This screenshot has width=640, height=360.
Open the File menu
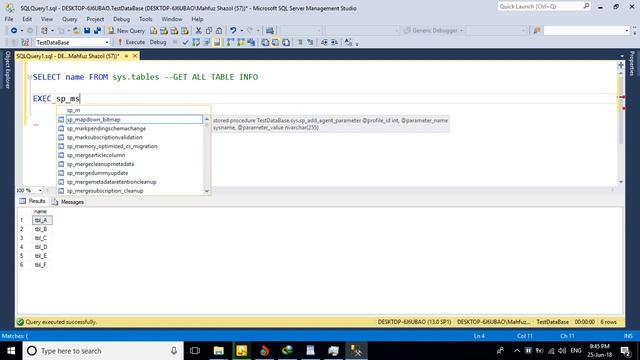[x=9, y=19]
